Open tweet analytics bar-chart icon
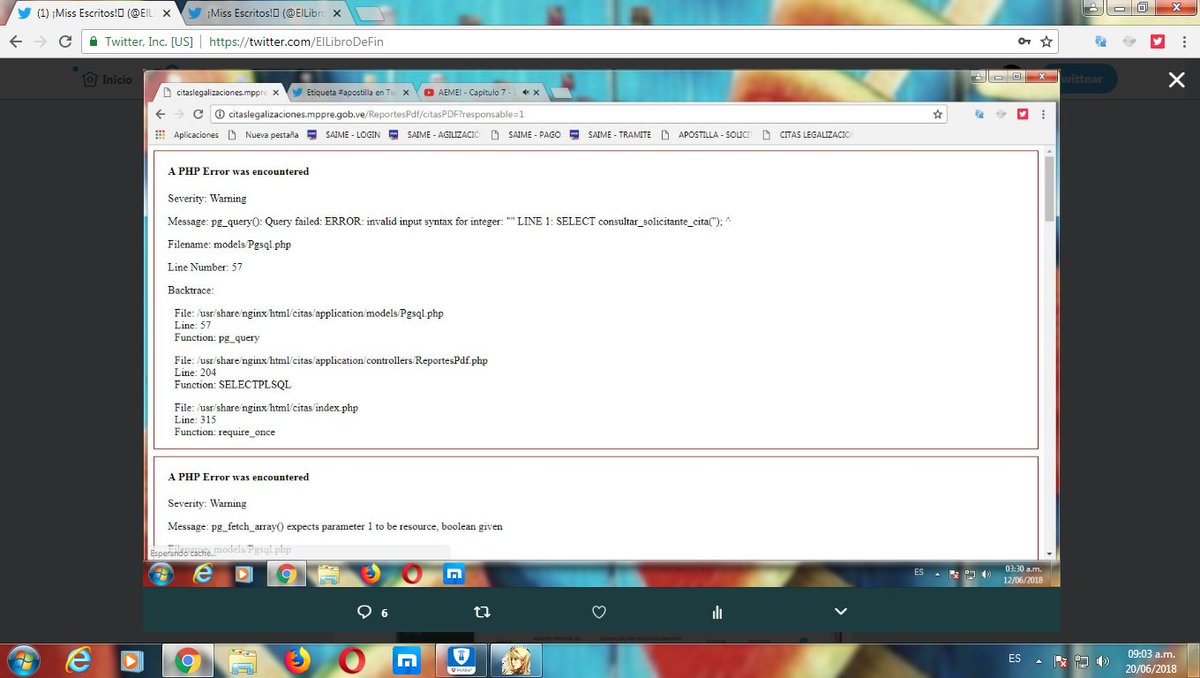 (717, 612)
